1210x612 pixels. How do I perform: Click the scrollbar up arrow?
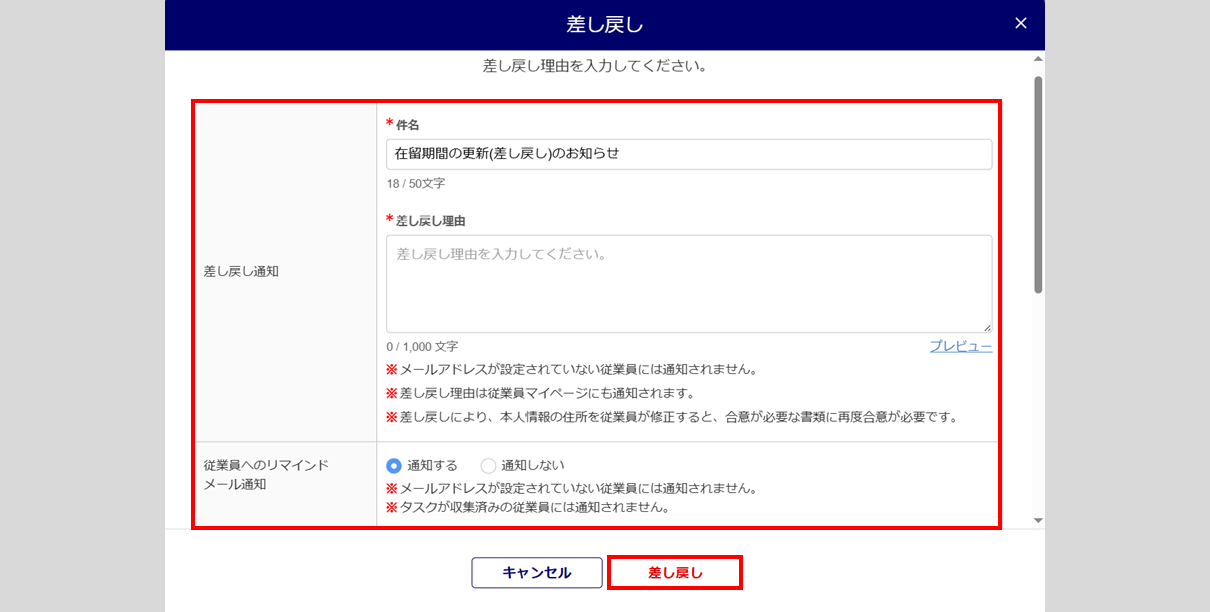(1038, 59)
